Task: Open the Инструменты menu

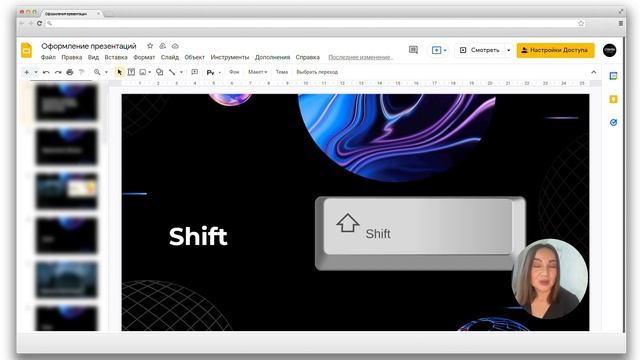Action: click(x=230, y=58)
